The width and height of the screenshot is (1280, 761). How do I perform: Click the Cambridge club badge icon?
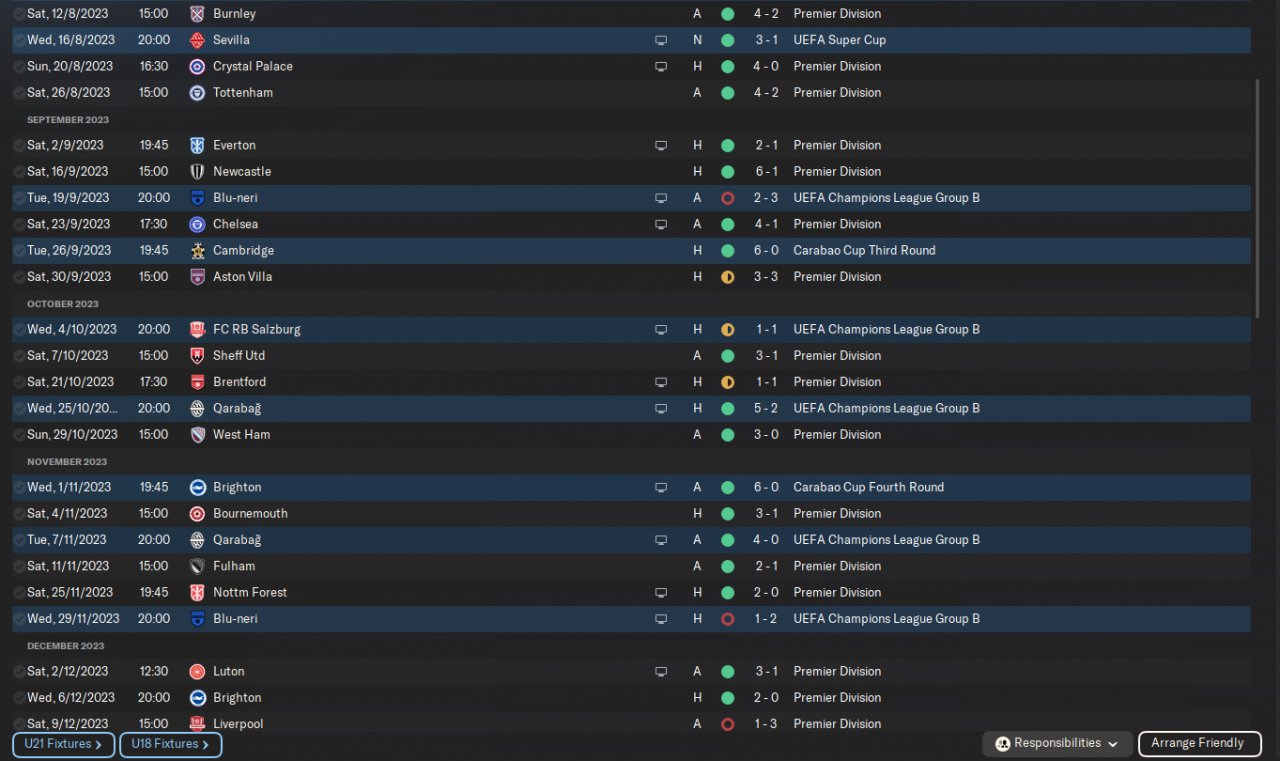[x=197, y=251]
